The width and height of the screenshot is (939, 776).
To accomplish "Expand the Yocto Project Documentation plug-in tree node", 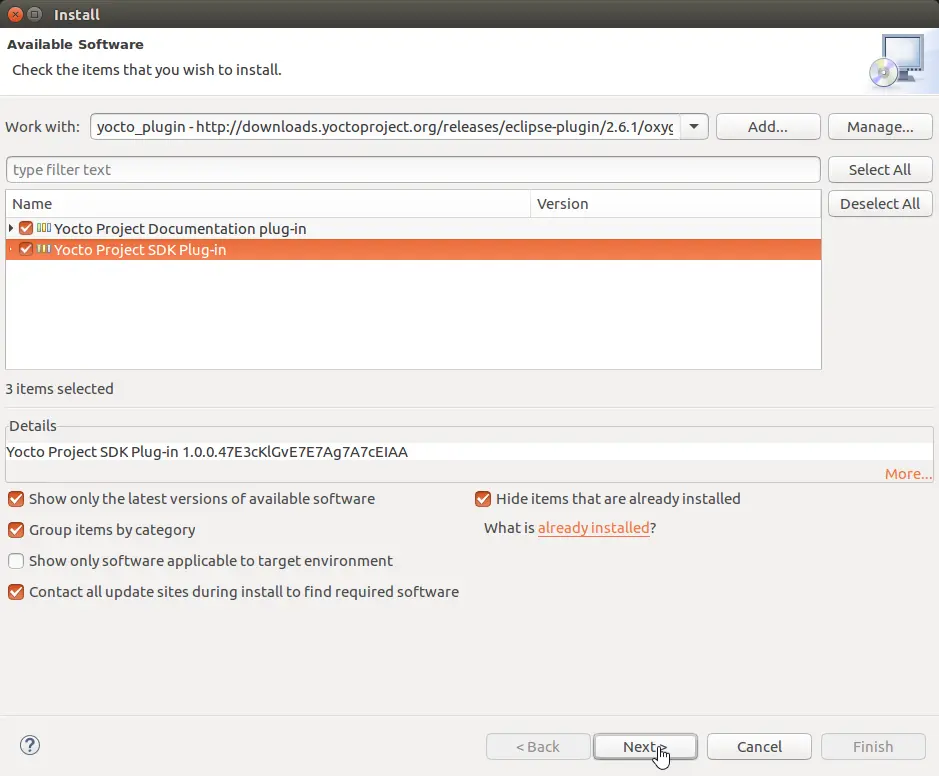I will click(11, 229).
